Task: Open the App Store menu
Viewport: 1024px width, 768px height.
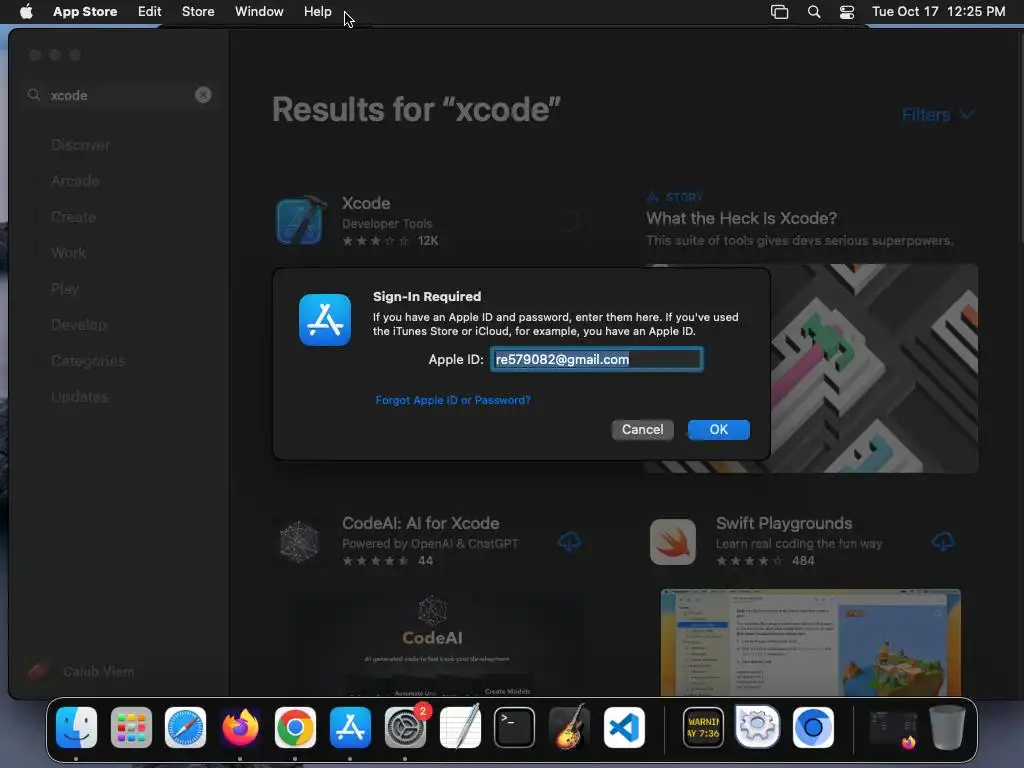Action: tap(85, 12)
